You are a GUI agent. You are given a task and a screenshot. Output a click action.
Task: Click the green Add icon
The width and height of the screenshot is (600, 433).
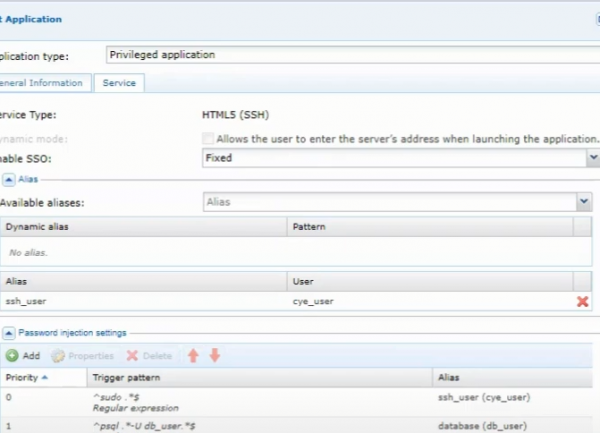[x=11, y=355]
